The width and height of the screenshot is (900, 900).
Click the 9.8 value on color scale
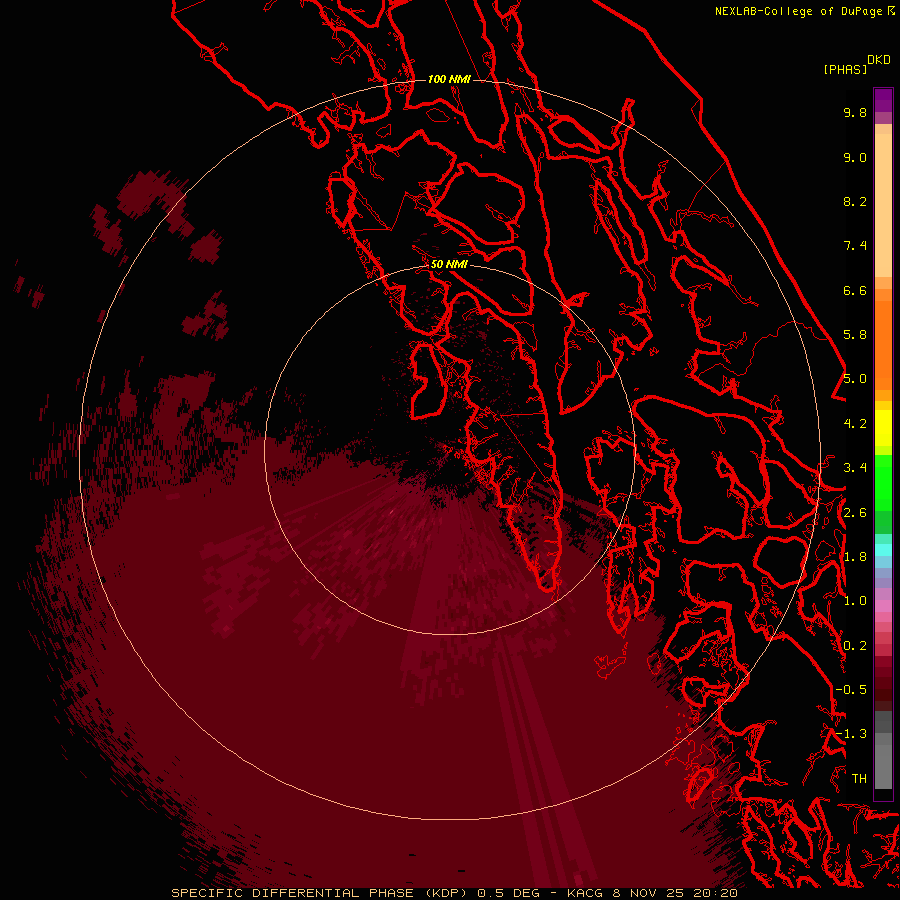(x=855, y=112)
